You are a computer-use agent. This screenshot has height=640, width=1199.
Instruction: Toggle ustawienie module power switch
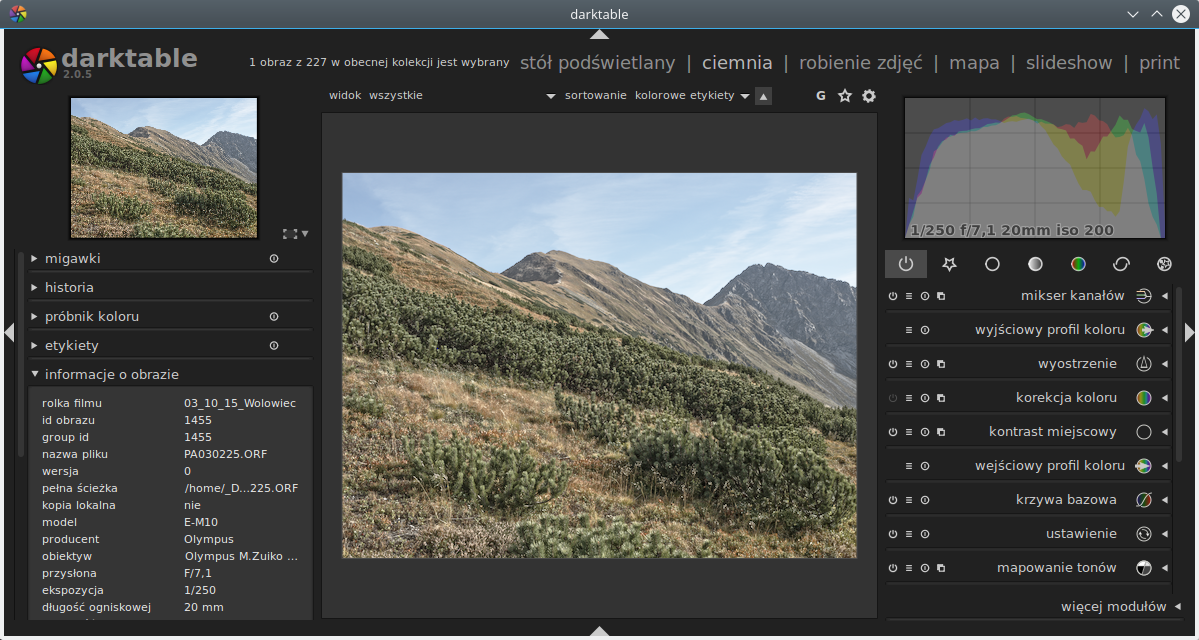[x=892, y=534]
